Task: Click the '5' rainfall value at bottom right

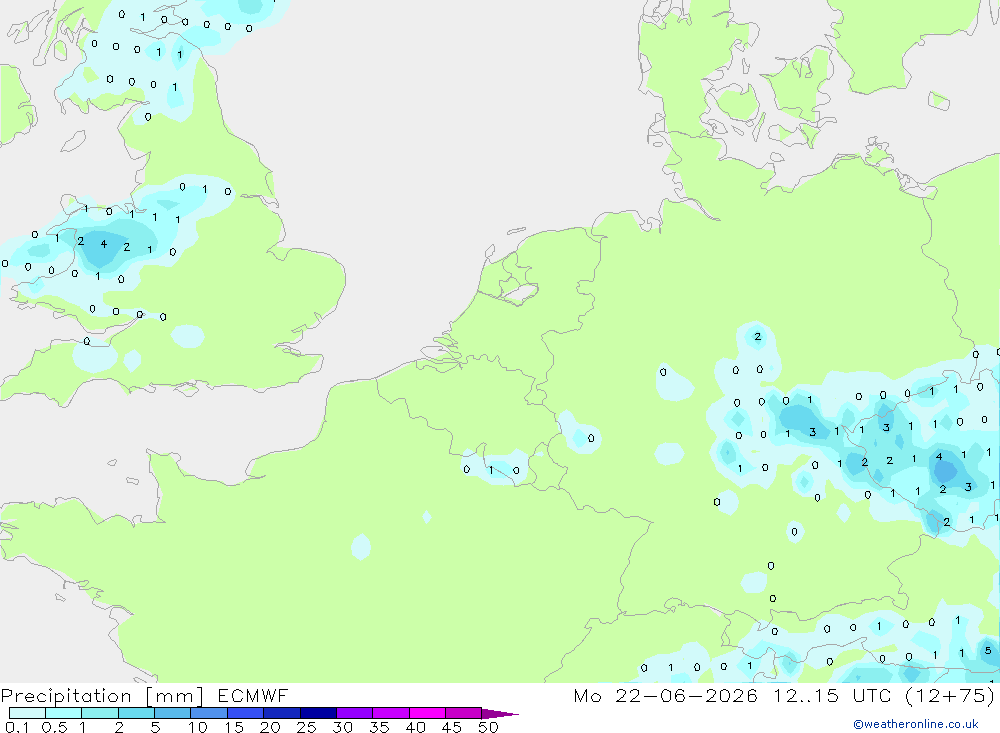Action: tap(988, 651)
